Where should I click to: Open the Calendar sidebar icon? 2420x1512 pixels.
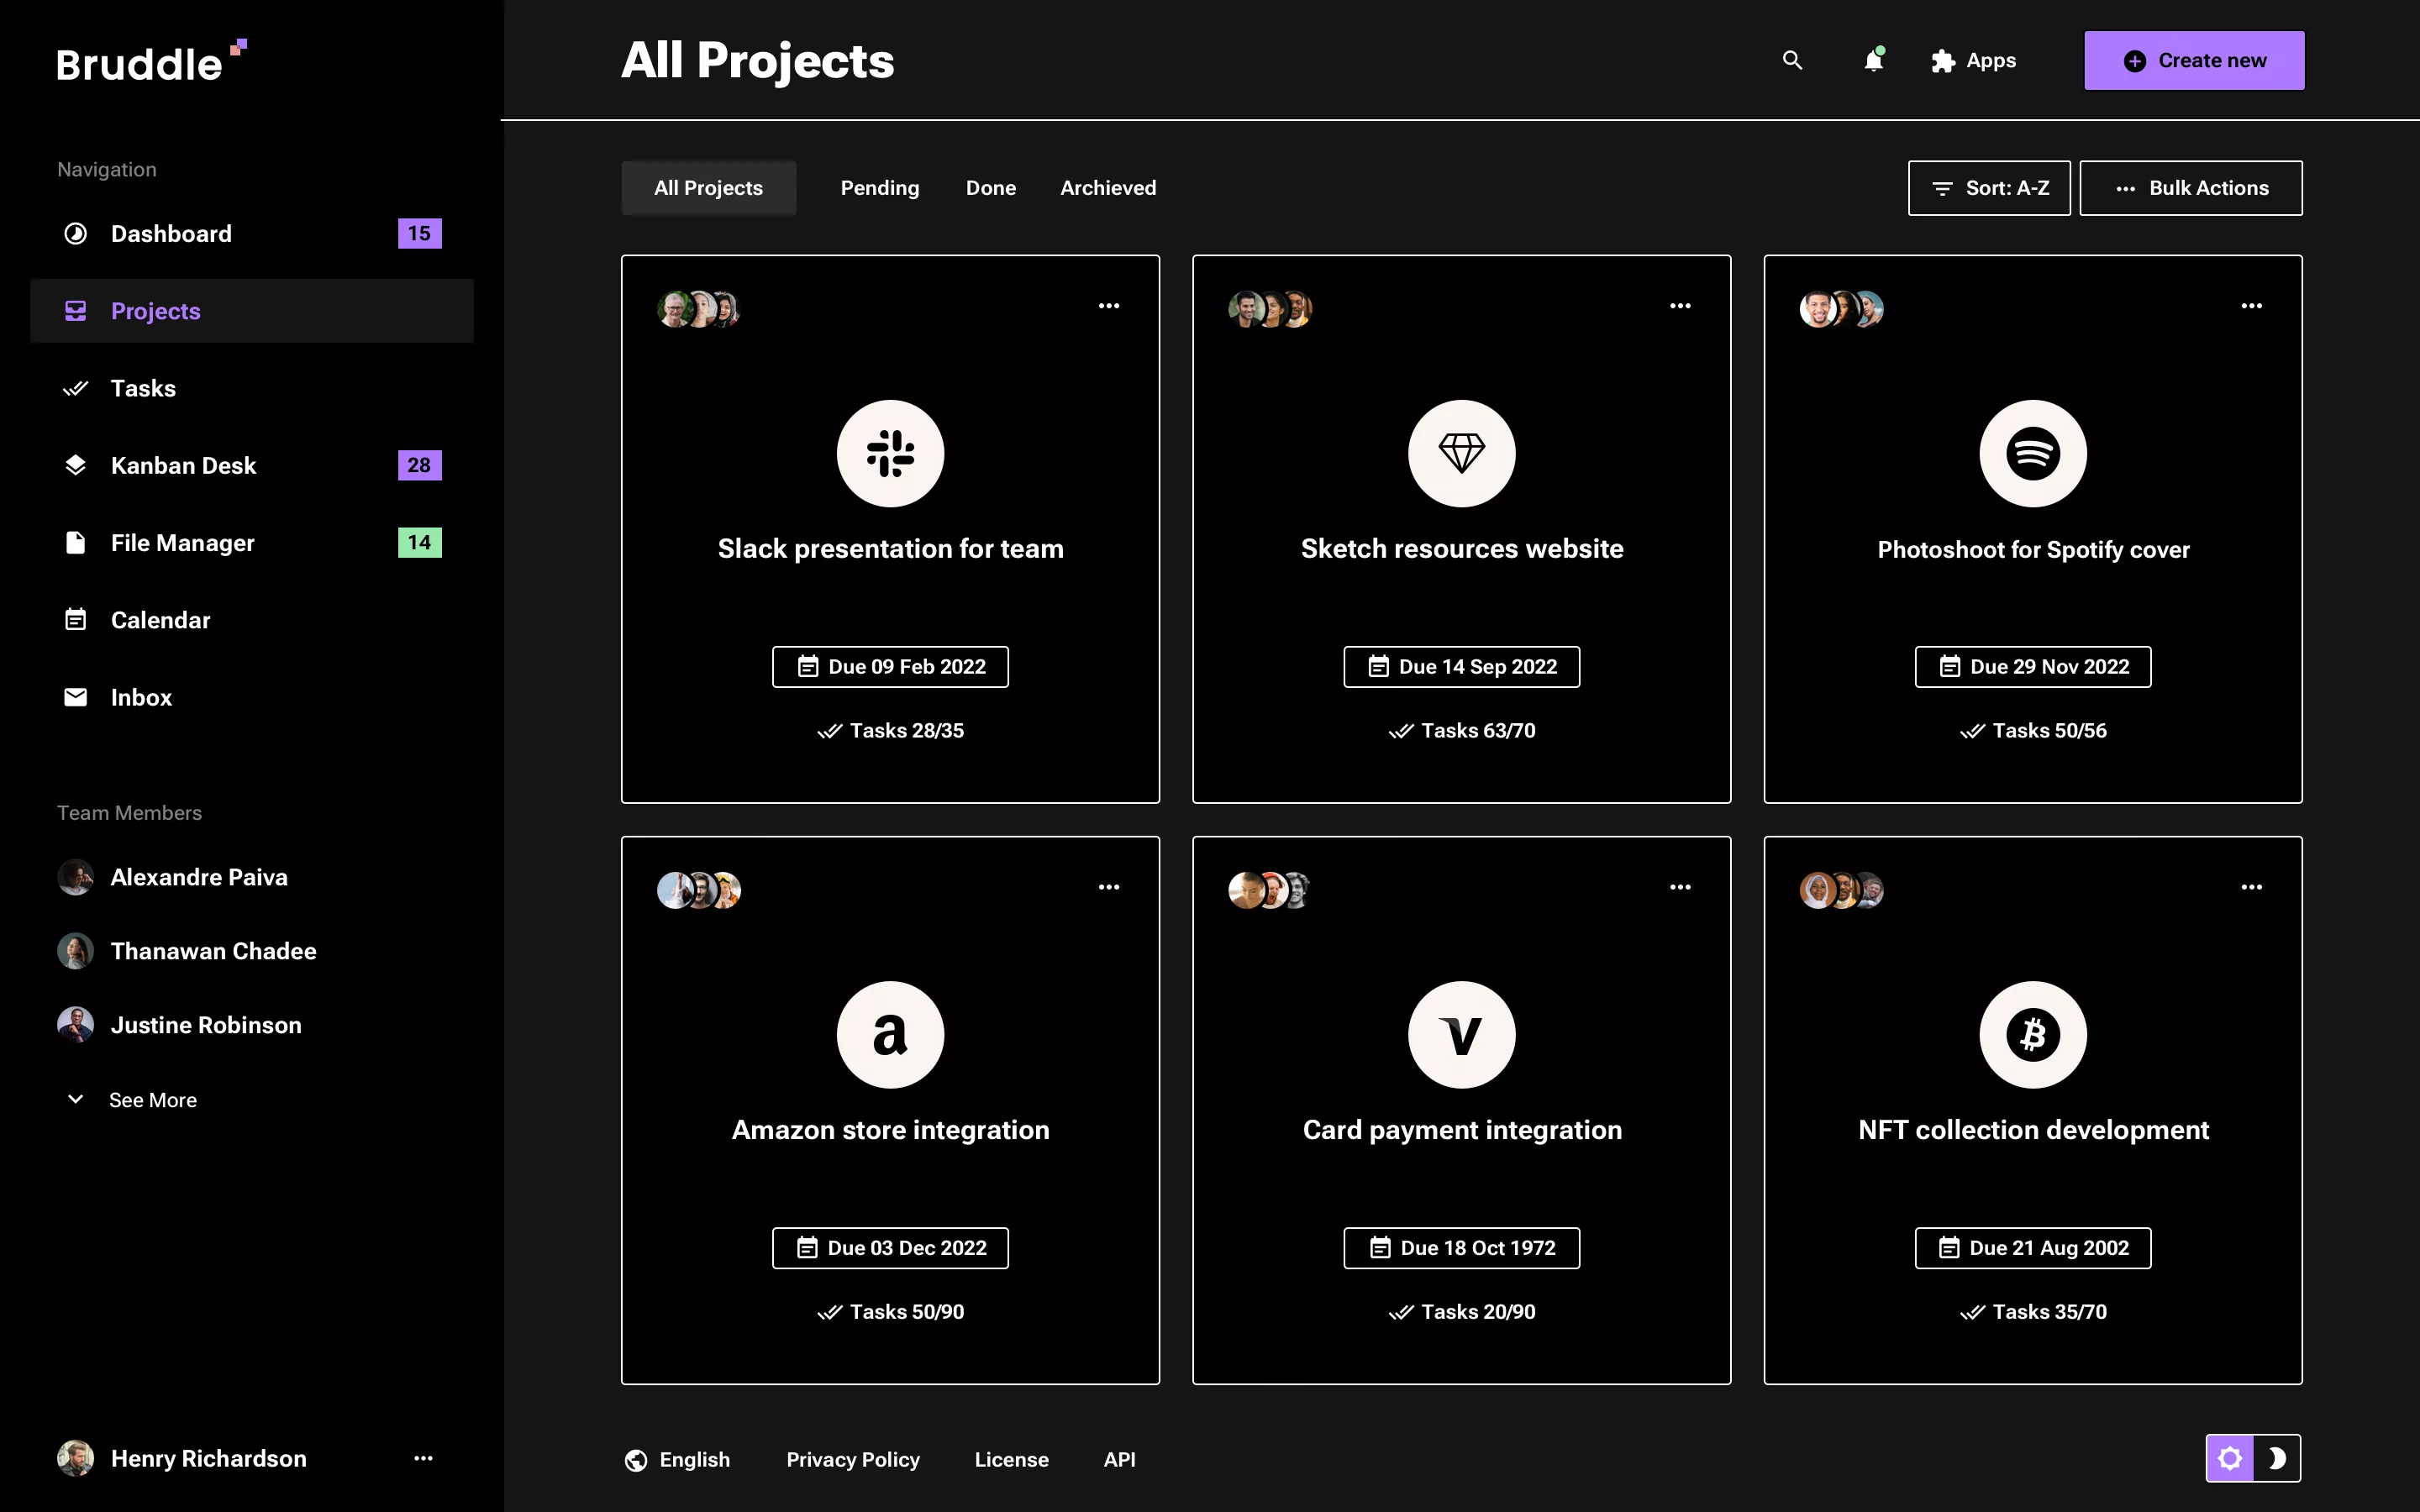click(x=76, y=619)
